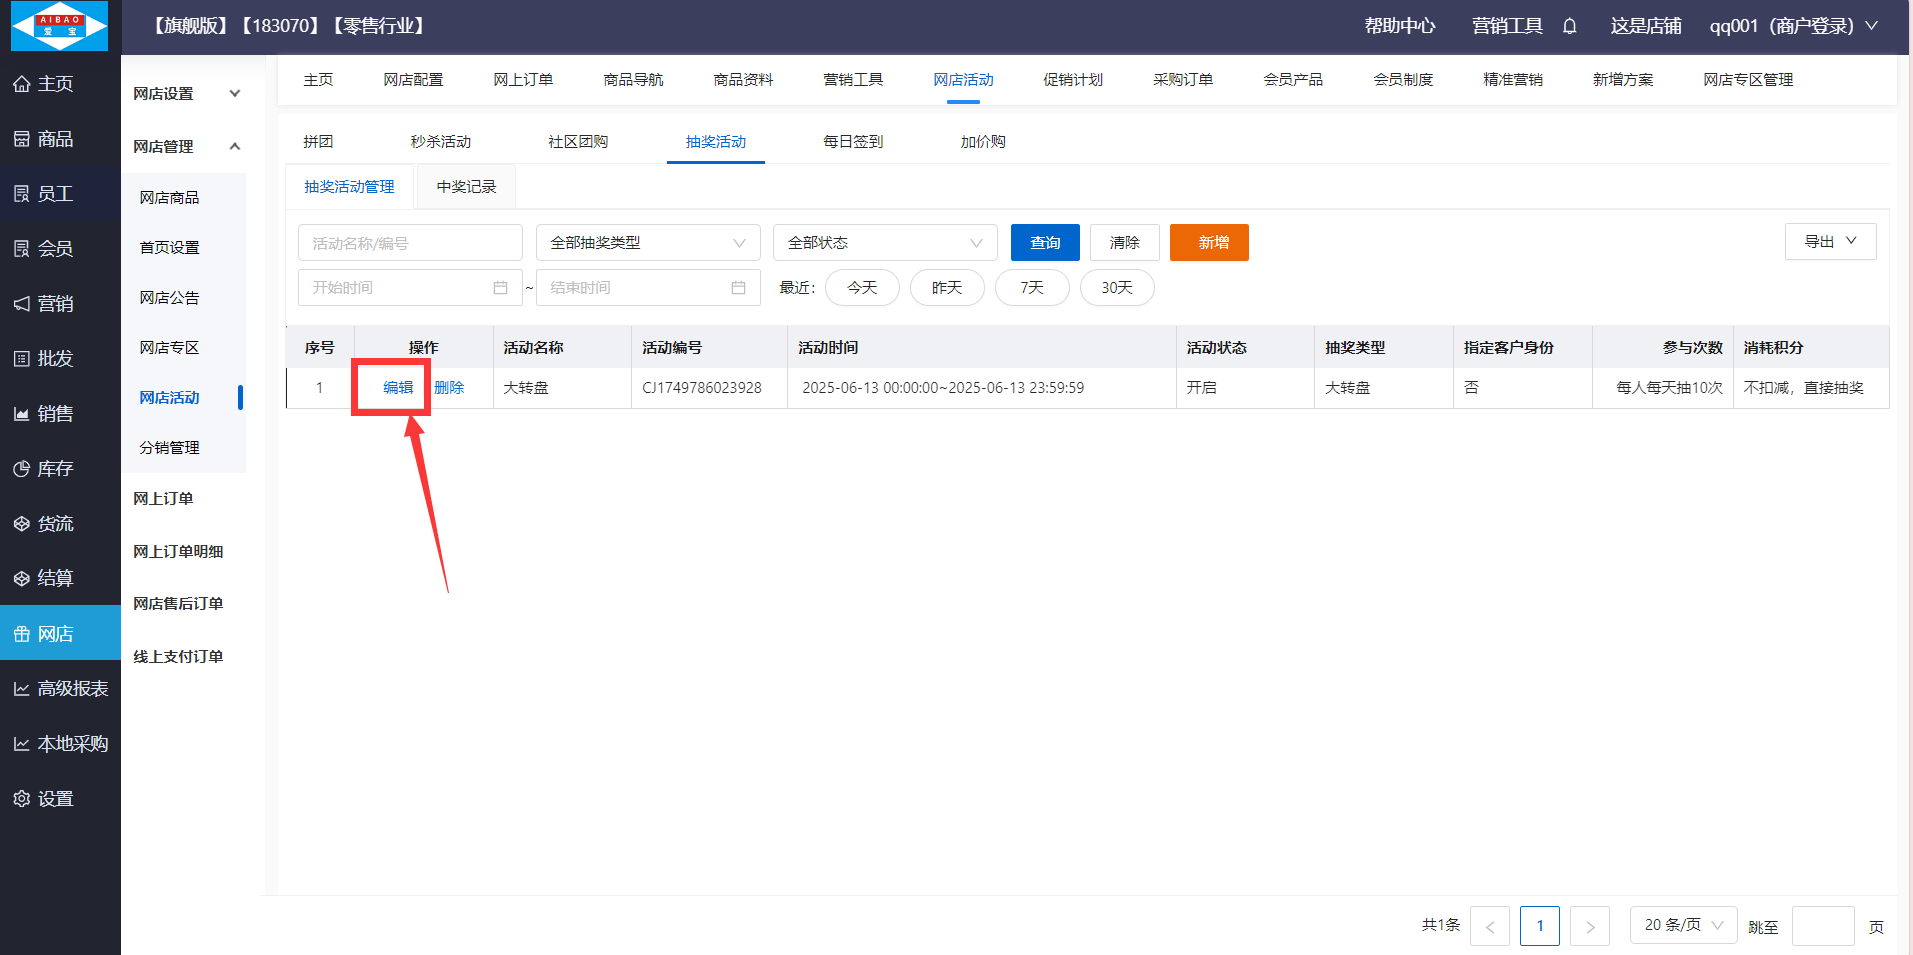Expand the 全部抽奖类型 dropdown

click(648, 243)
